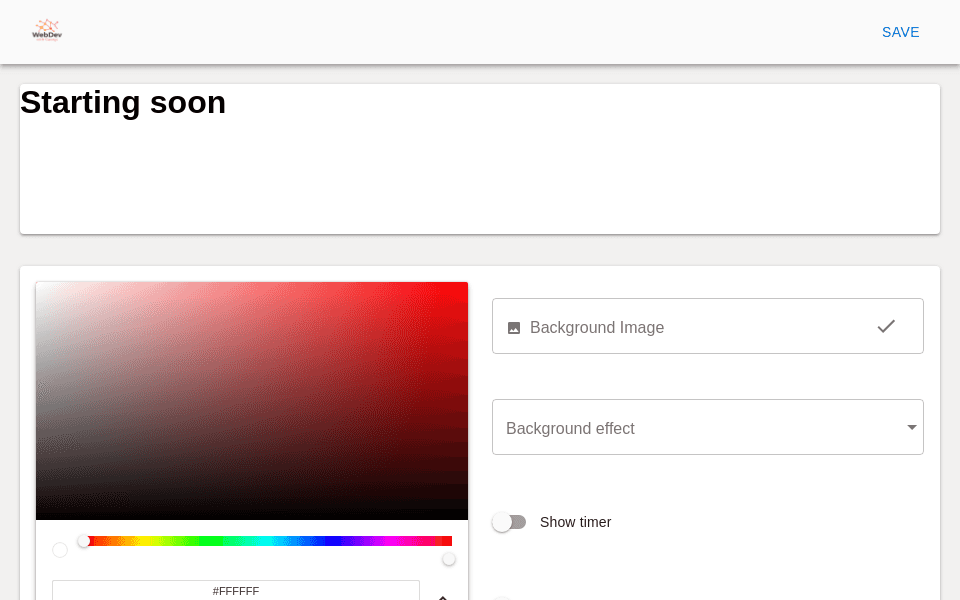
Task: Click SAVE in the top app bar
Action: (900, 32)
